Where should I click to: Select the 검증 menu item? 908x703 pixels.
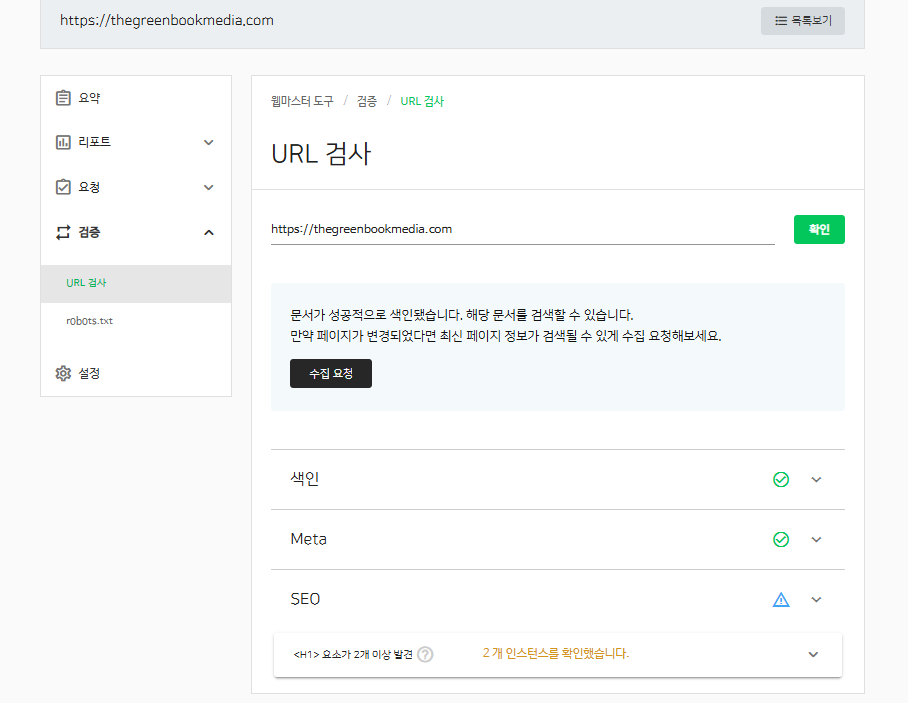point(136,232)
